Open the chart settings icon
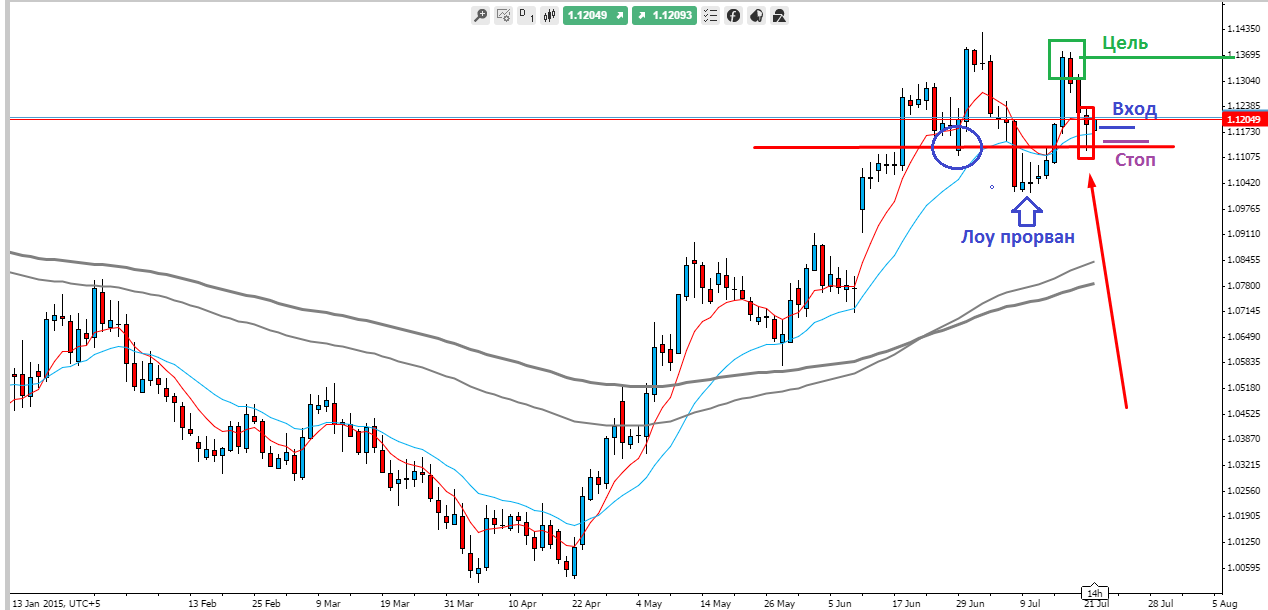The height and width of the screenshot is (610, 1268). [503, 15]
